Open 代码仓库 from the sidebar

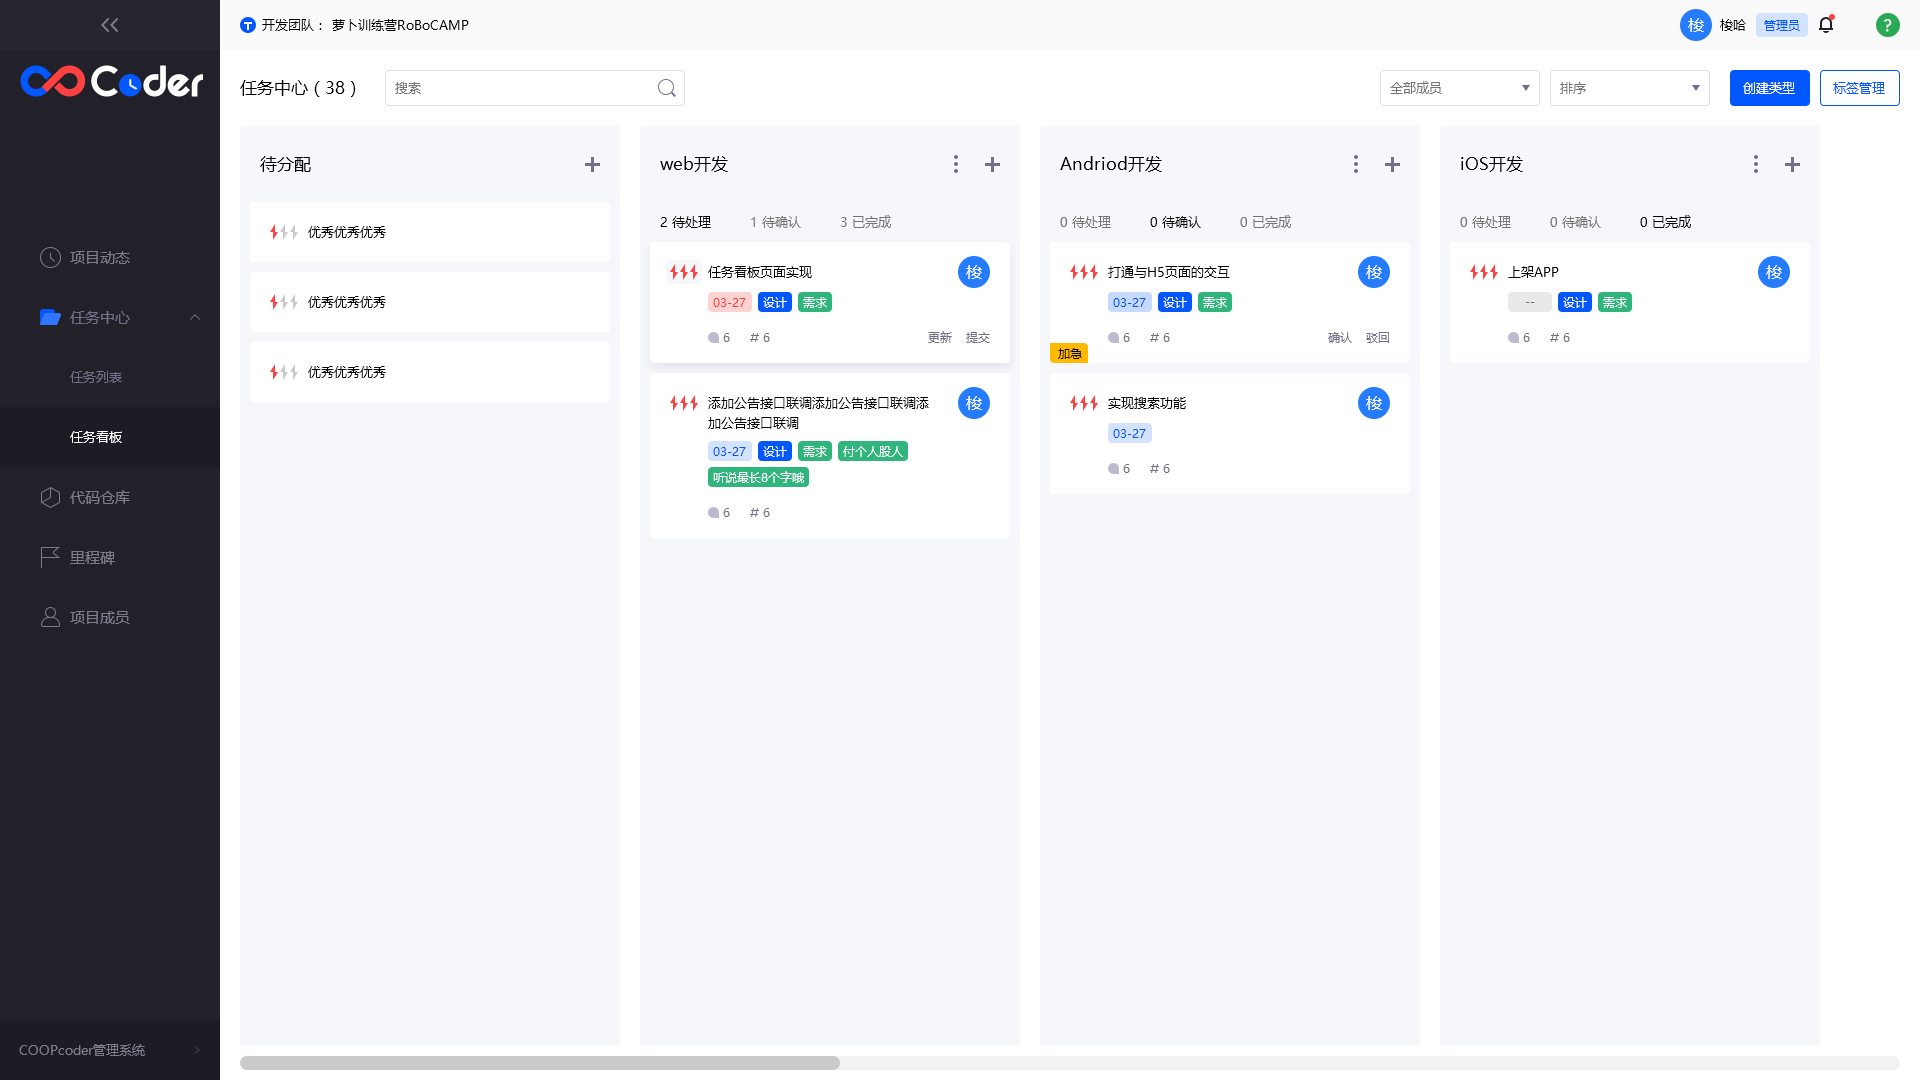(x=99, y=497)
